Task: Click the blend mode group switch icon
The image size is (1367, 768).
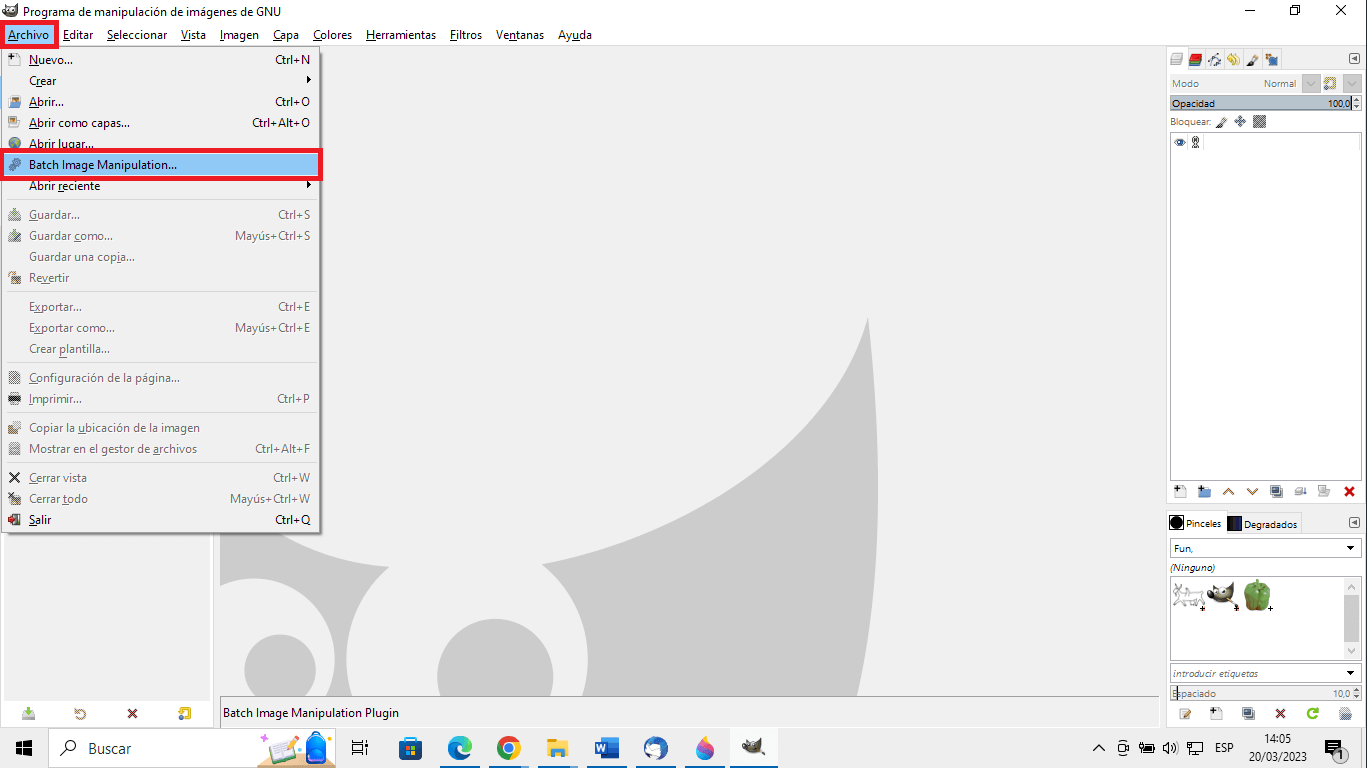Action: click(x=1330, y=84)
